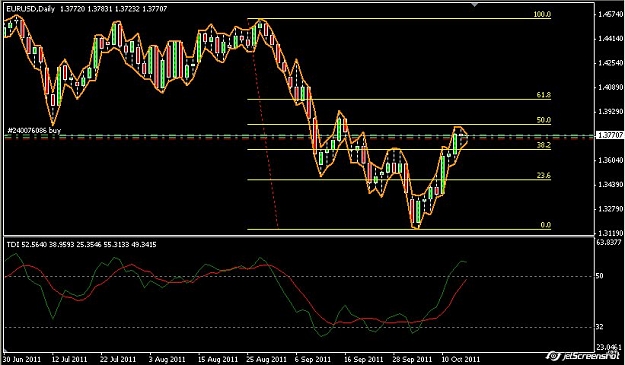Click the 1.40890 price axis label

(x=610, y=87)
